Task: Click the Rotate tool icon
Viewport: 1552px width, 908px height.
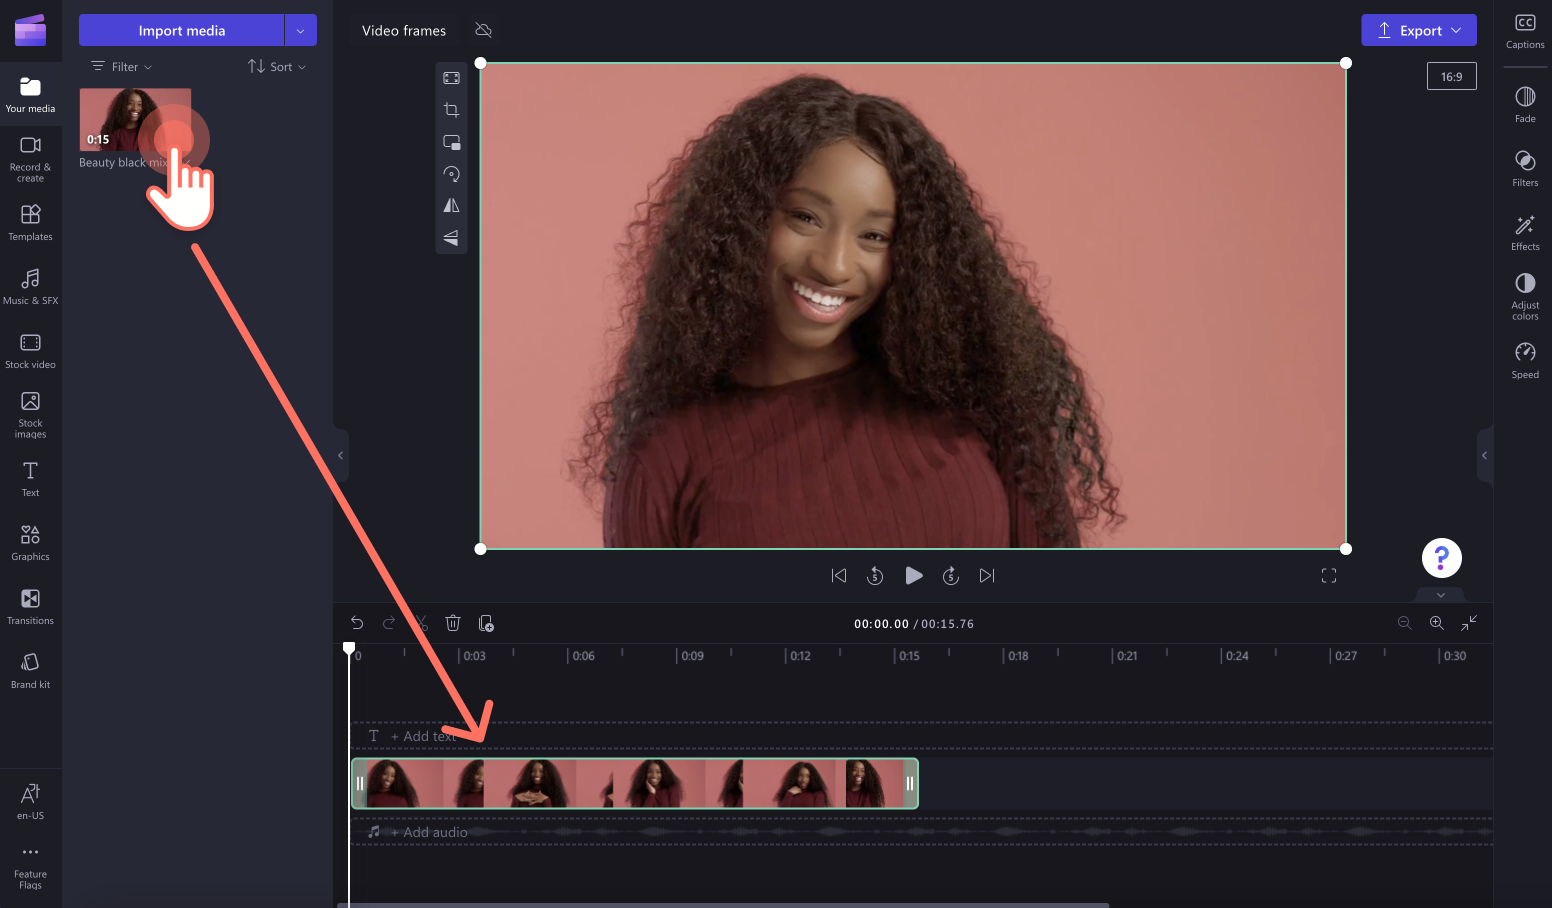Action: pyautogui.click(x=451, y=174)
